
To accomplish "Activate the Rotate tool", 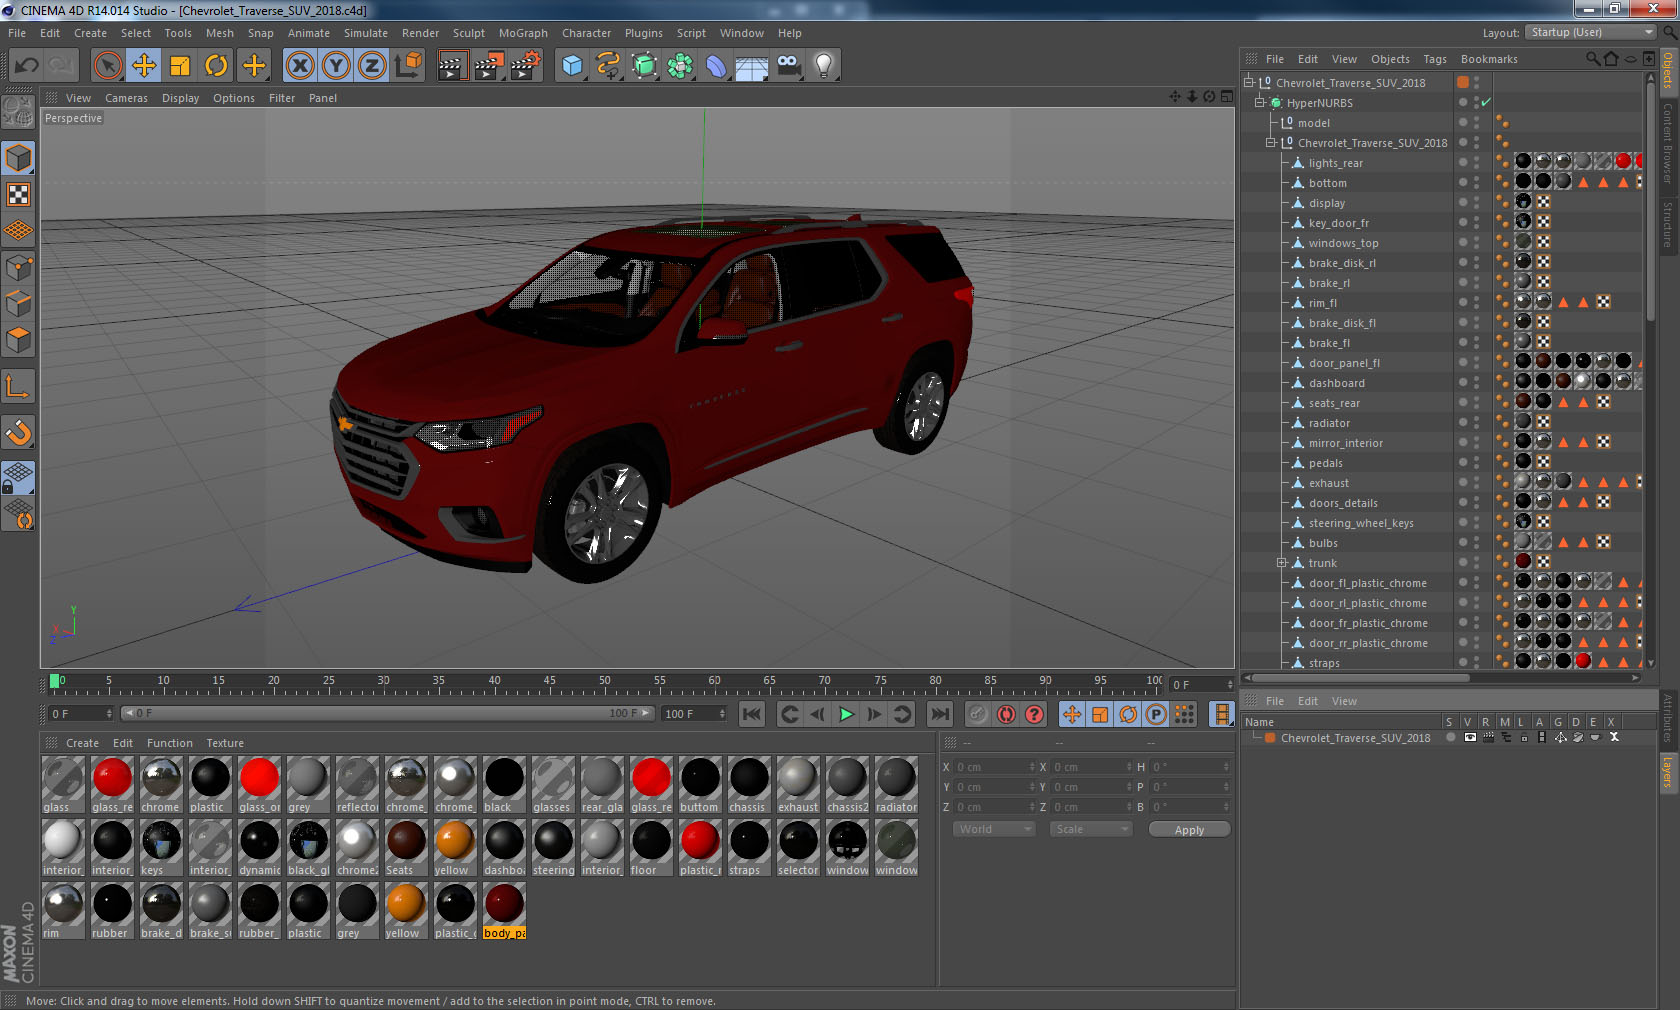I will click(x=216, y=66).
